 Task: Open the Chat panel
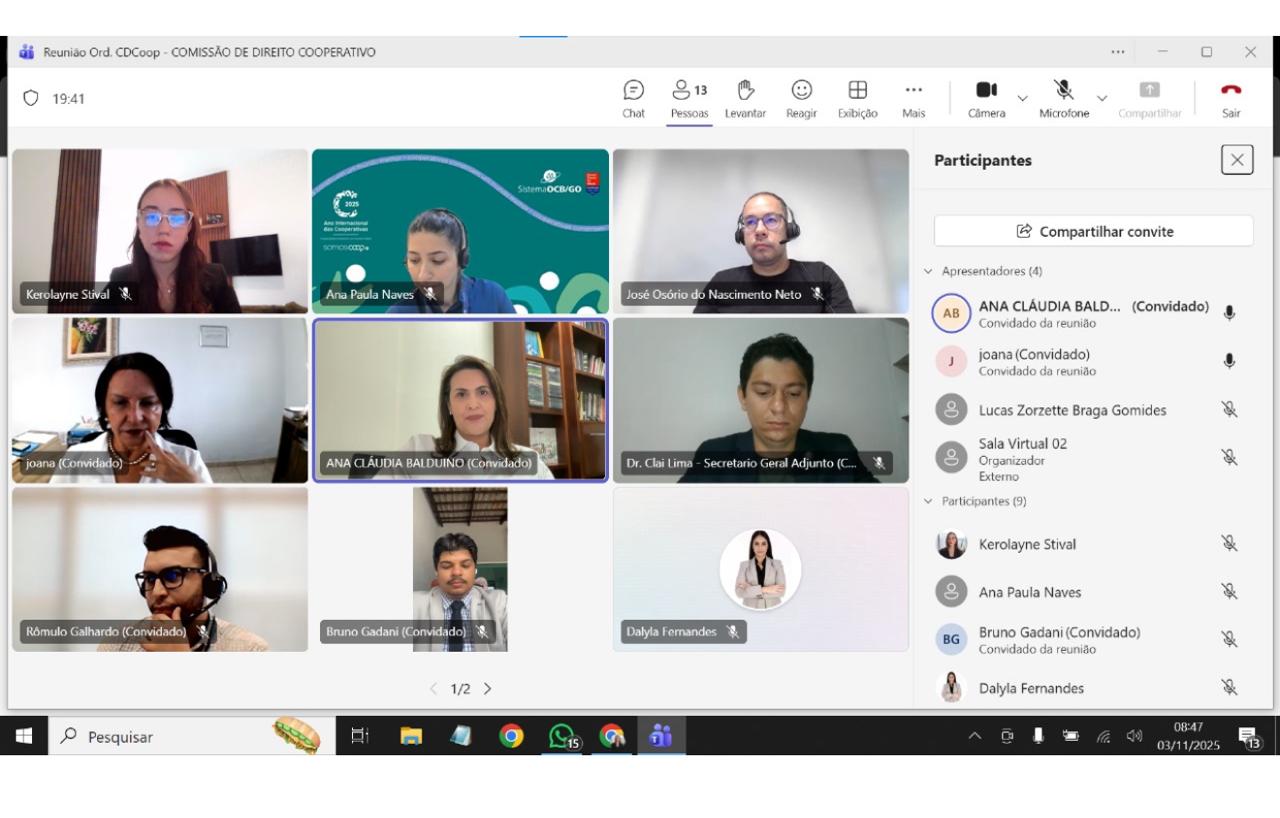633,98
